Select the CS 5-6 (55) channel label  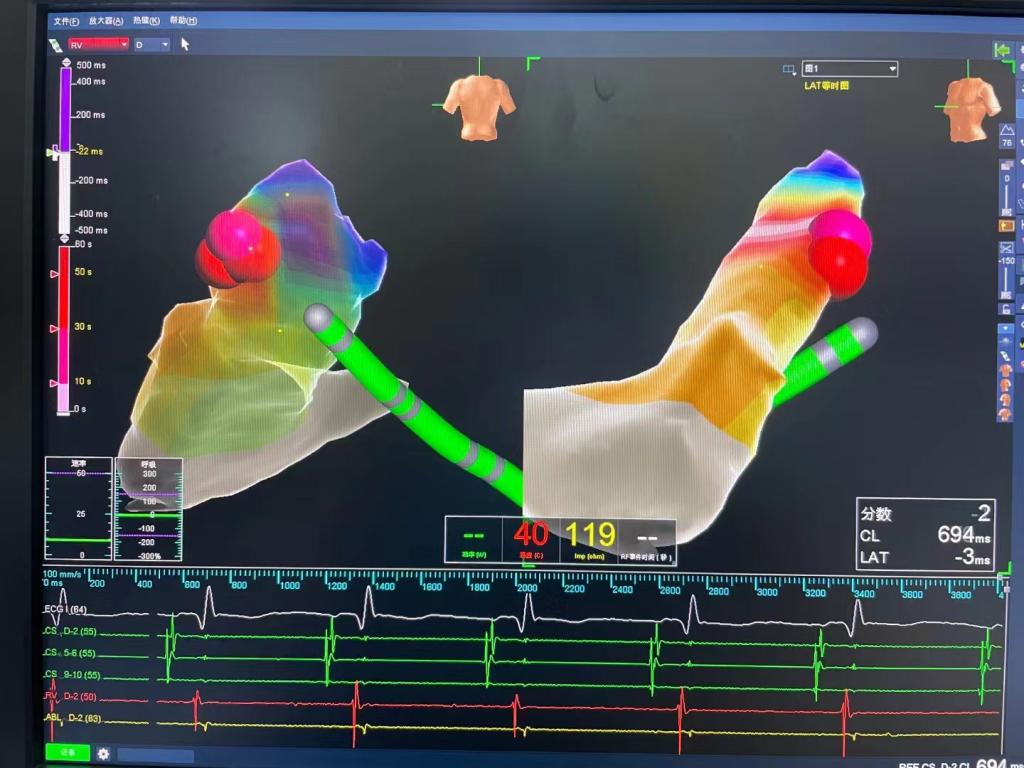pyautogui.click(x=71, y=653)
